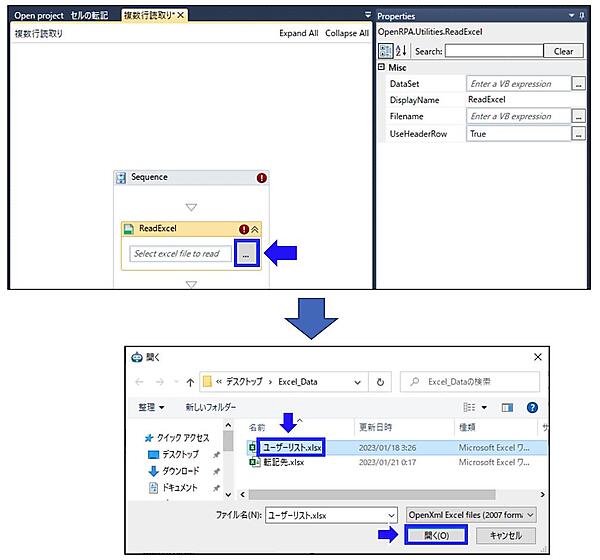
Task: Click the Sequence activity icon
Action: coord(121,178)
